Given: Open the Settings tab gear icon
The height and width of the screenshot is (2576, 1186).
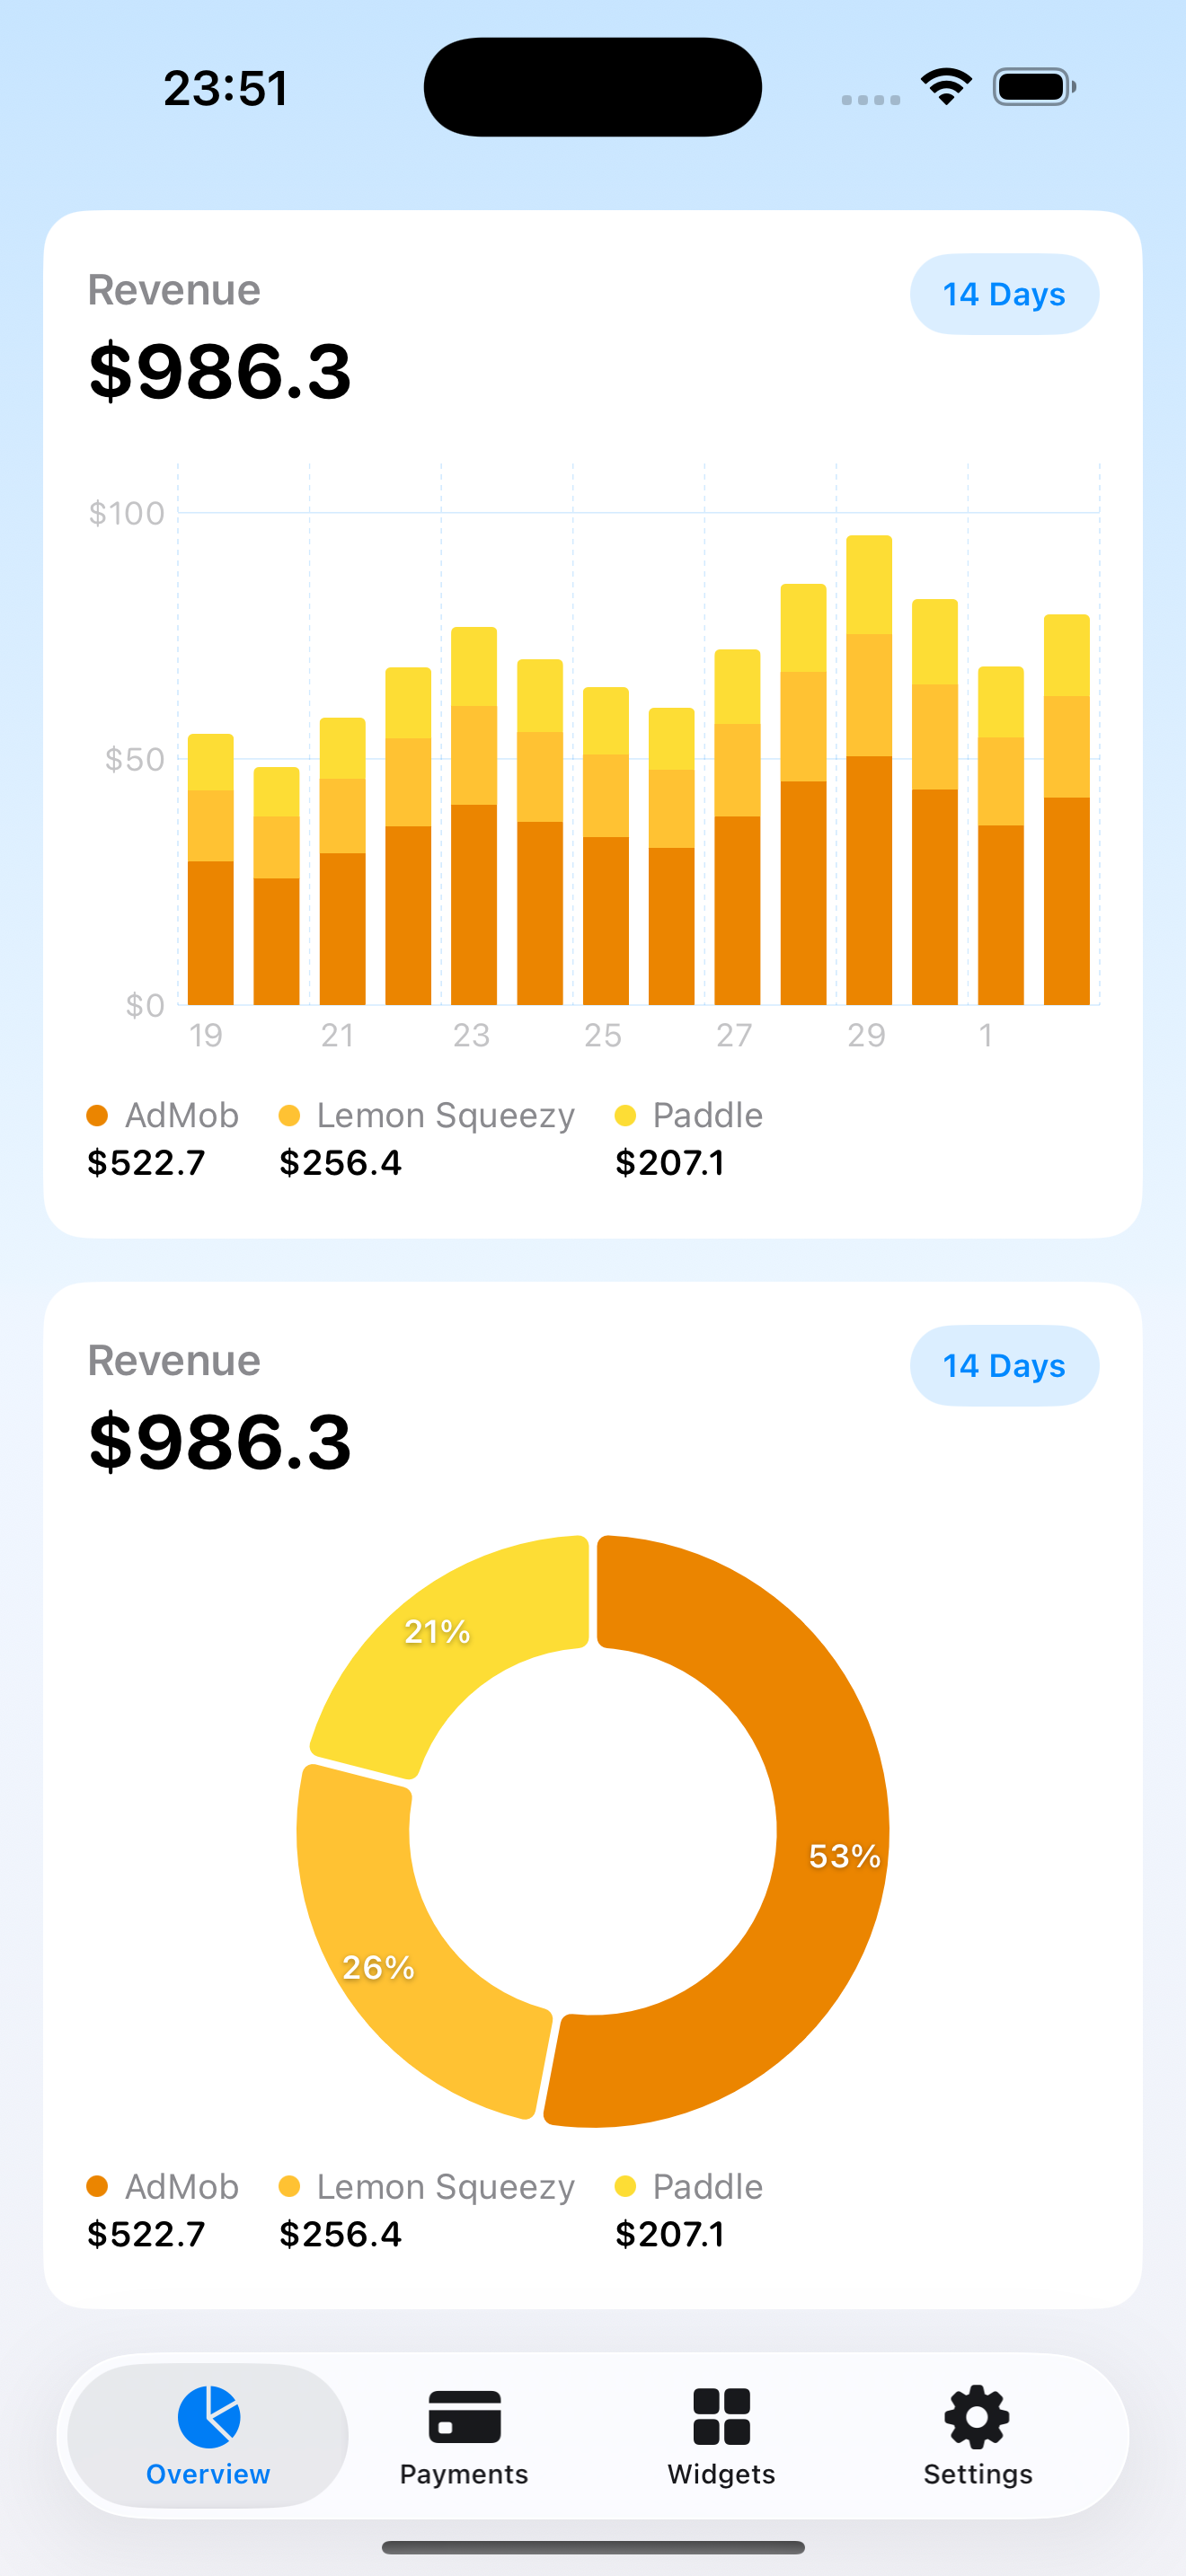Looking at the screenshot, I should tap(977, 2416).
